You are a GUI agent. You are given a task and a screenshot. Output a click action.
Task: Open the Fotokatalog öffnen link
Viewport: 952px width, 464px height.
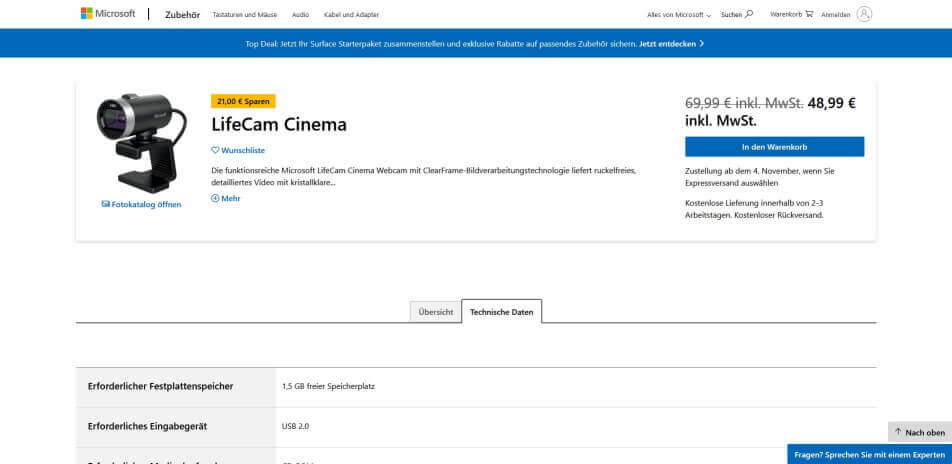(141, 205)
